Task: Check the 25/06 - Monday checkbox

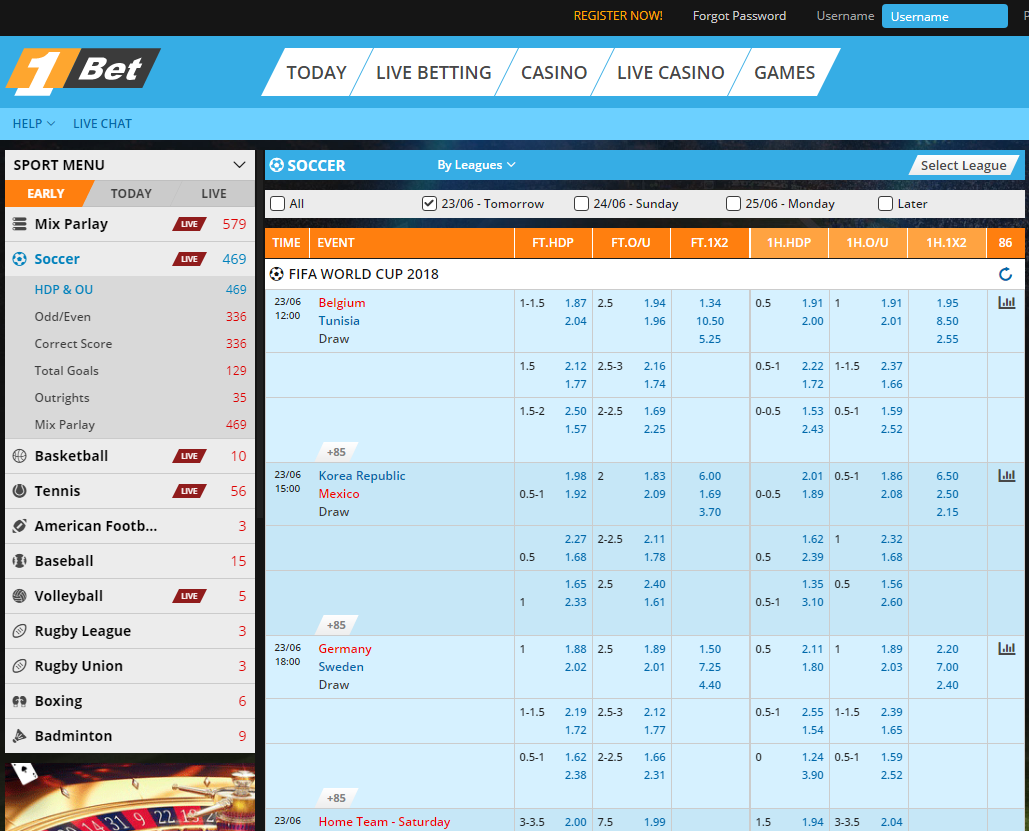Action: click(x=734, y=203)
